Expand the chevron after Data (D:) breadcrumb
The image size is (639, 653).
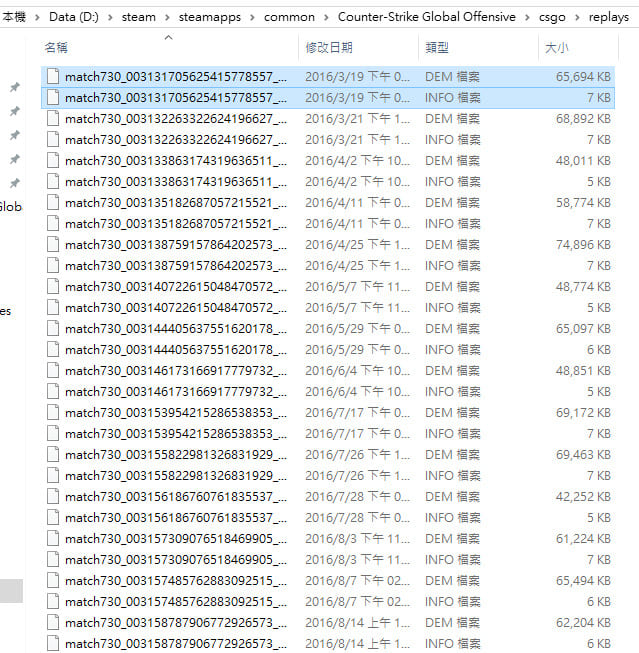[110, 17]
